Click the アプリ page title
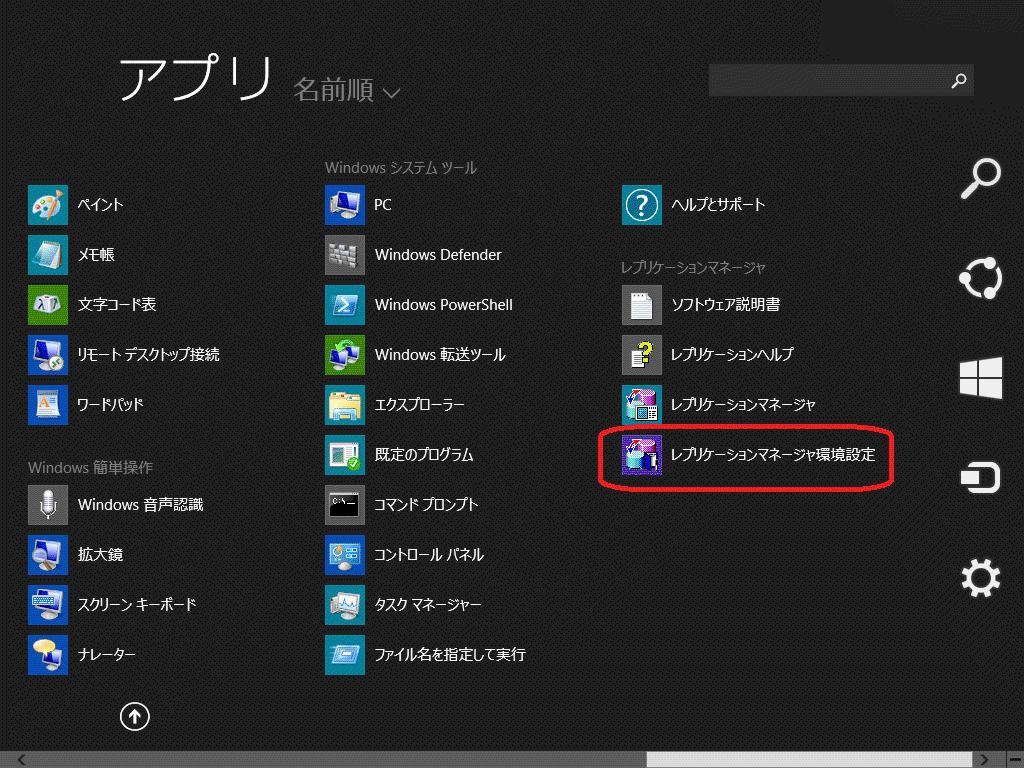Image resolution: width=1024 pixels, height=768 pixels. tap(195, 77)
